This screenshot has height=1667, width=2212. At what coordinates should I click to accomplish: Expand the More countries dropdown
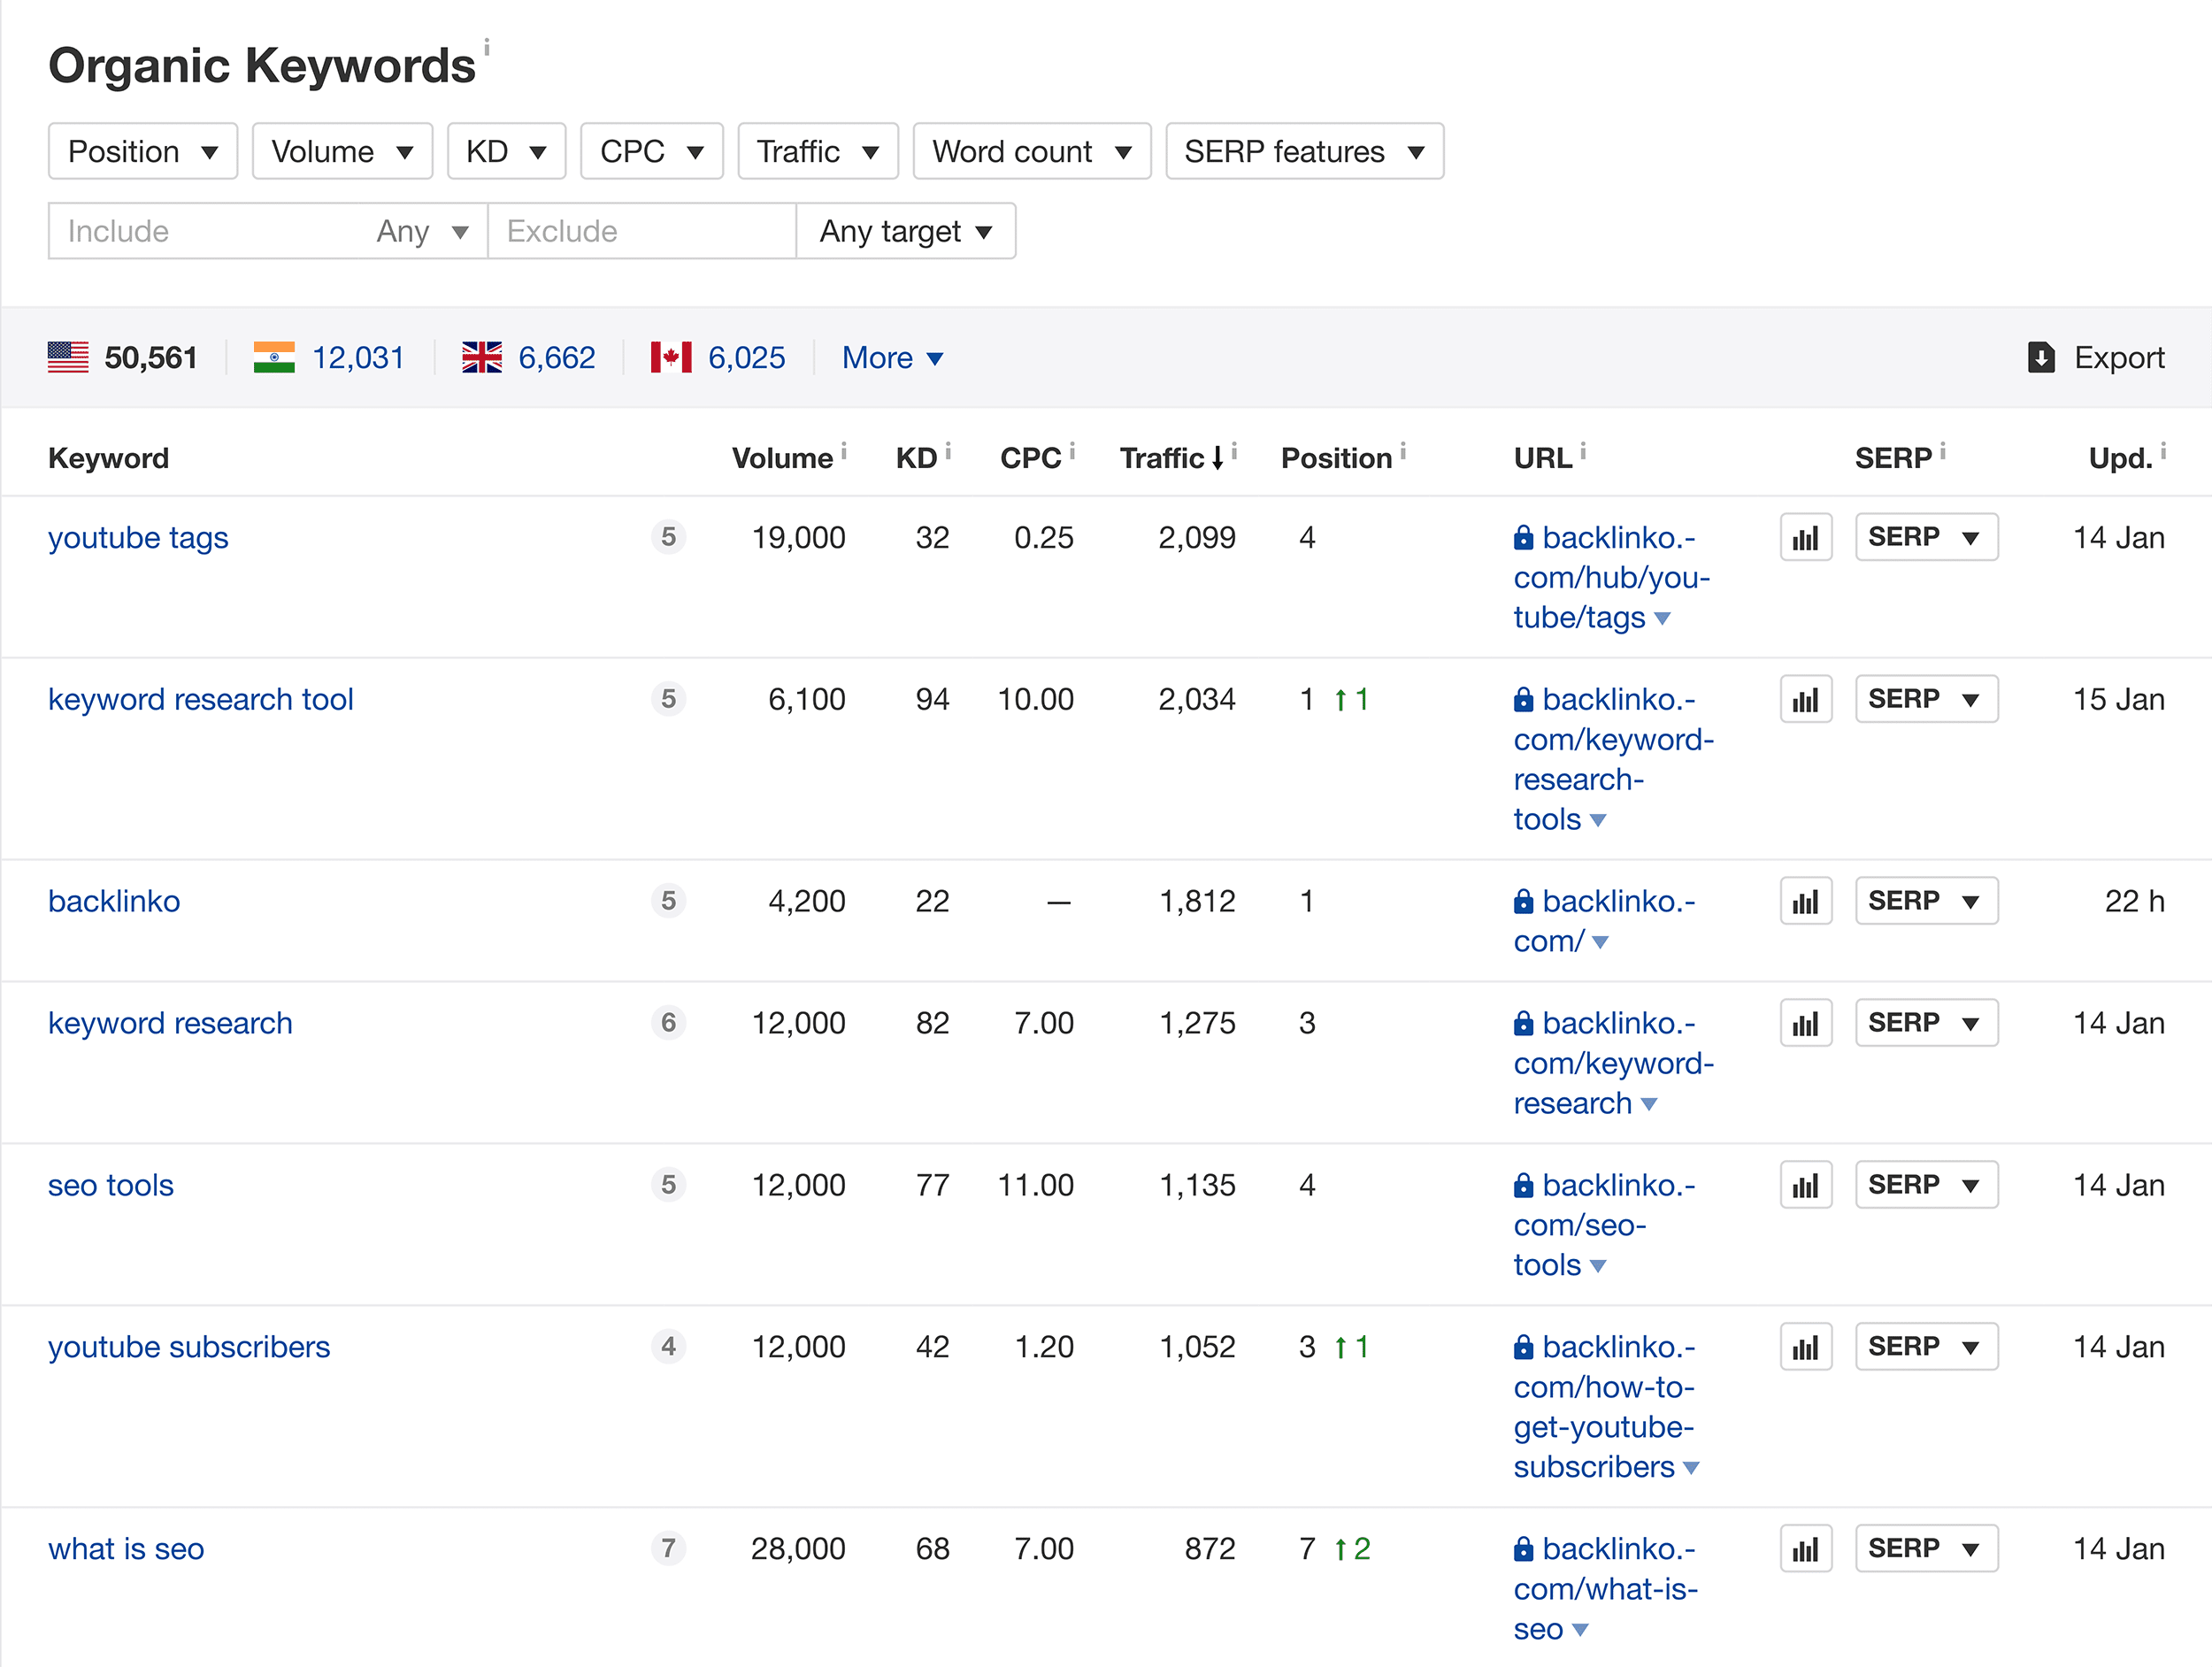(890, 357)
